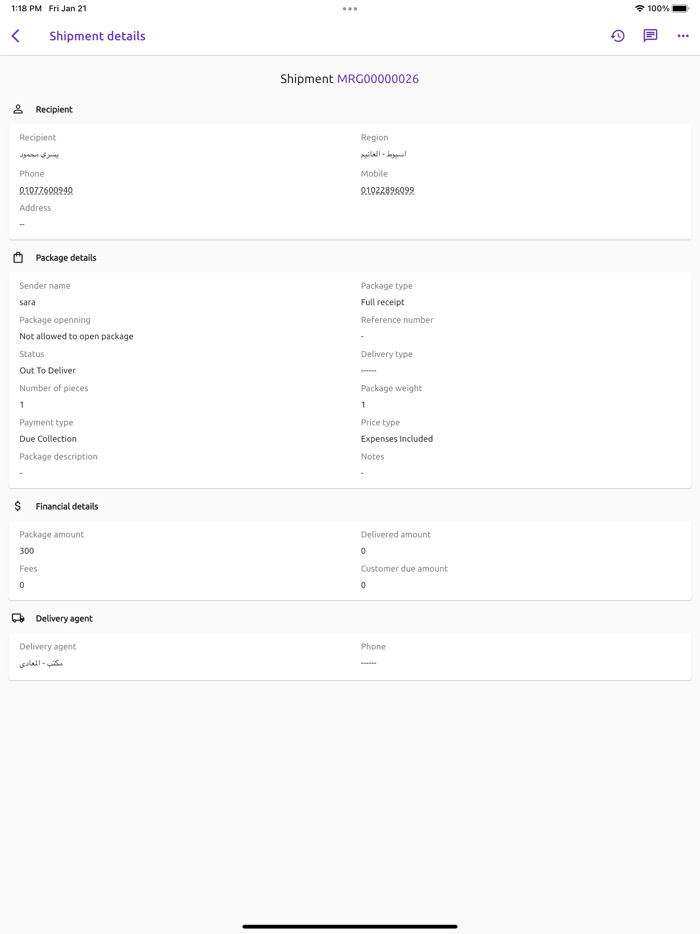Tap the battery indicator in status bar
Image resolution: width=700 pixels, height=934 pixels.
pos(680,9)
